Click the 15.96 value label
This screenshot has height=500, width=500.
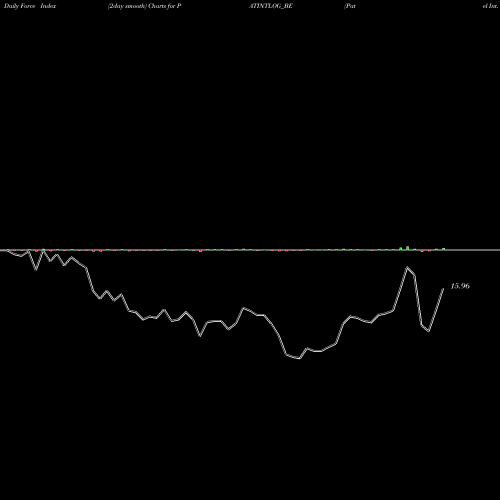[x=460, y=286]
